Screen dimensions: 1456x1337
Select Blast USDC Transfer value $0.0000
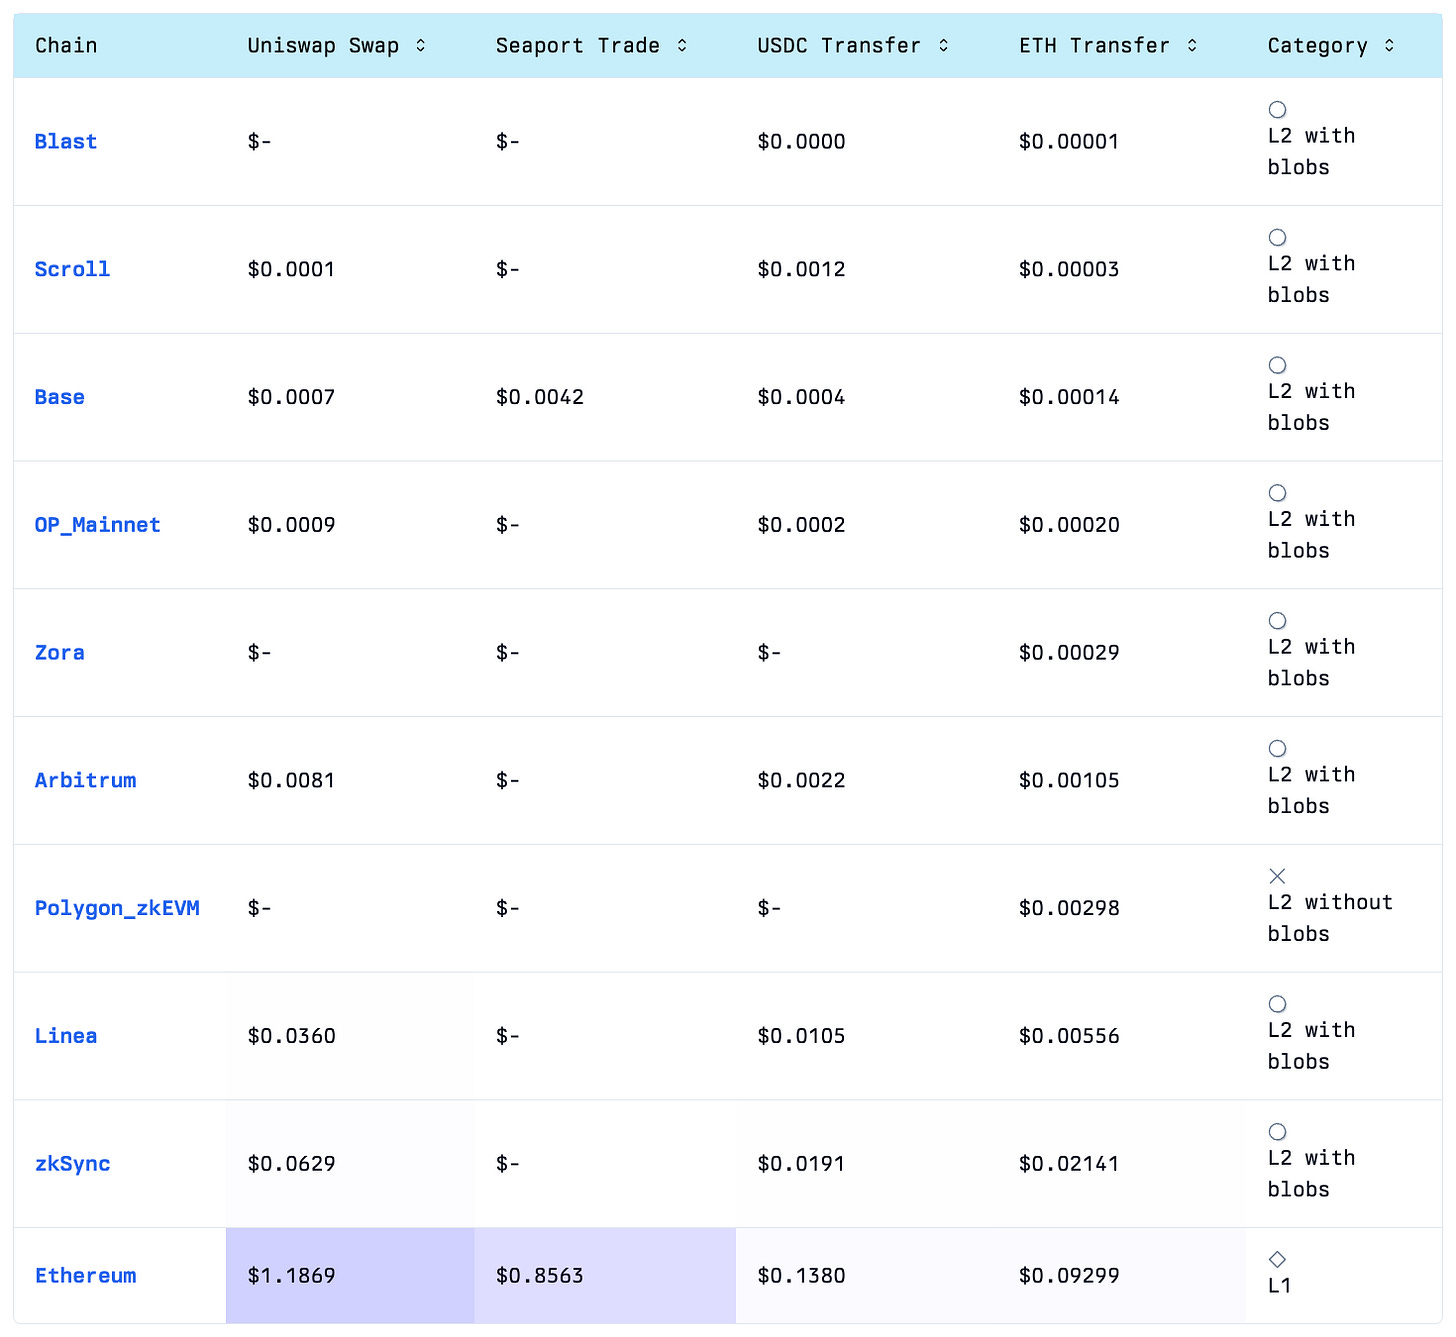801,142
